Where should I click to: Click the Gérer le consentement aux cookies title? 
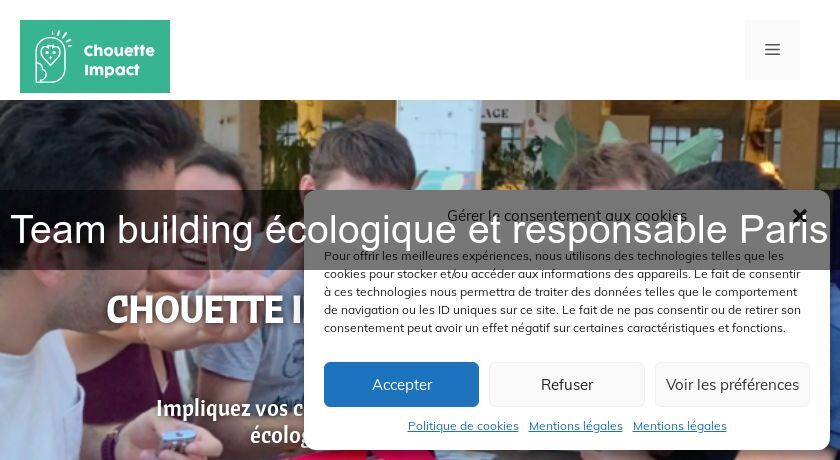pyautogui.click(x=567, y=216)
